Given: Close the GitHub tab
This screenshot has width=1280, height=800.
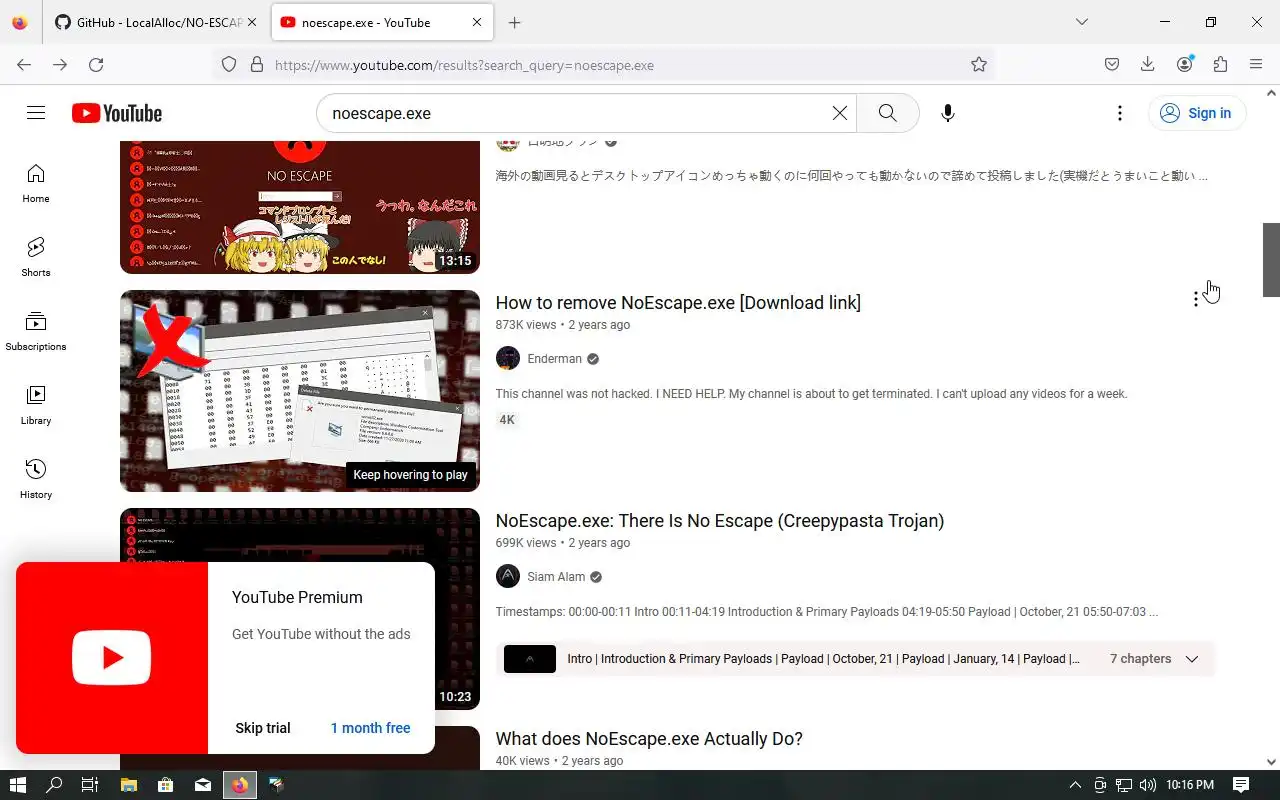Looking at the screenshot, I should click(251, 22).
